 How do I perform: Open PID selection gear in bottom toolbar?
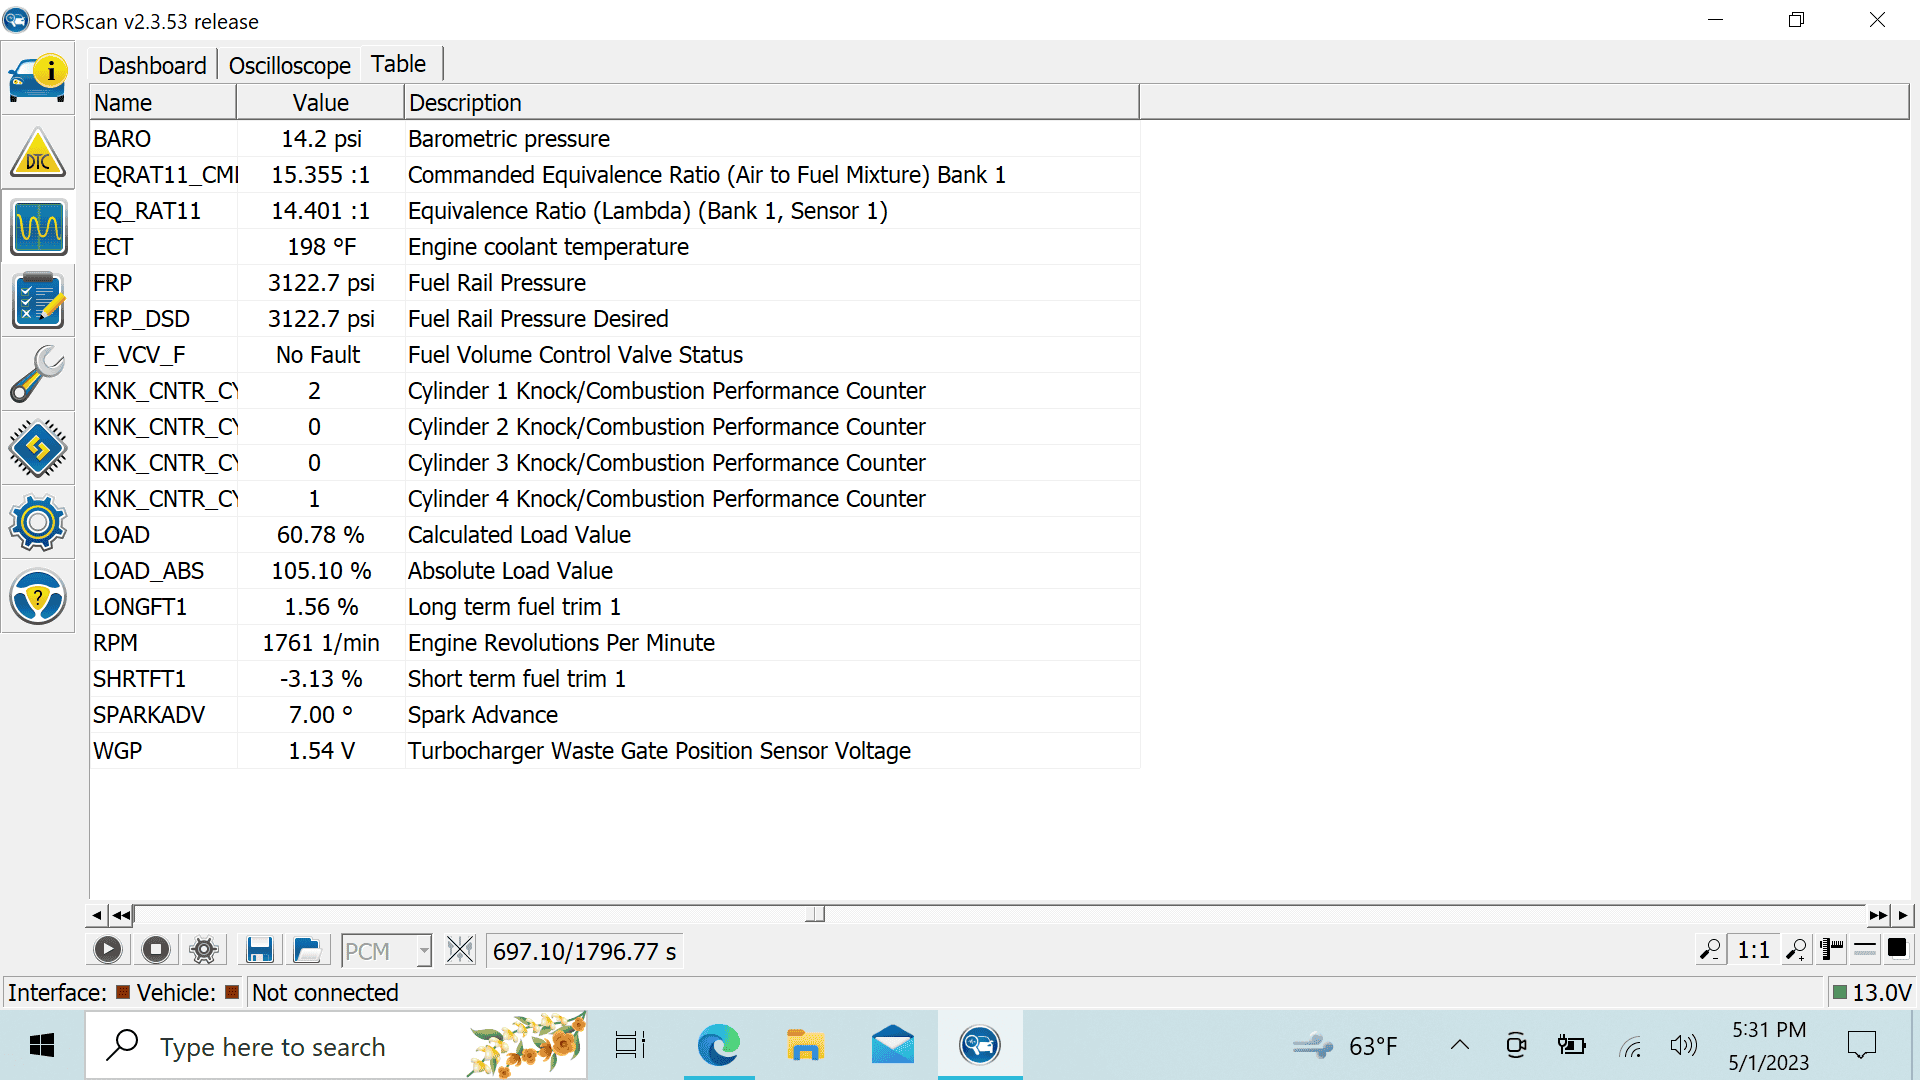click(204, 950)
